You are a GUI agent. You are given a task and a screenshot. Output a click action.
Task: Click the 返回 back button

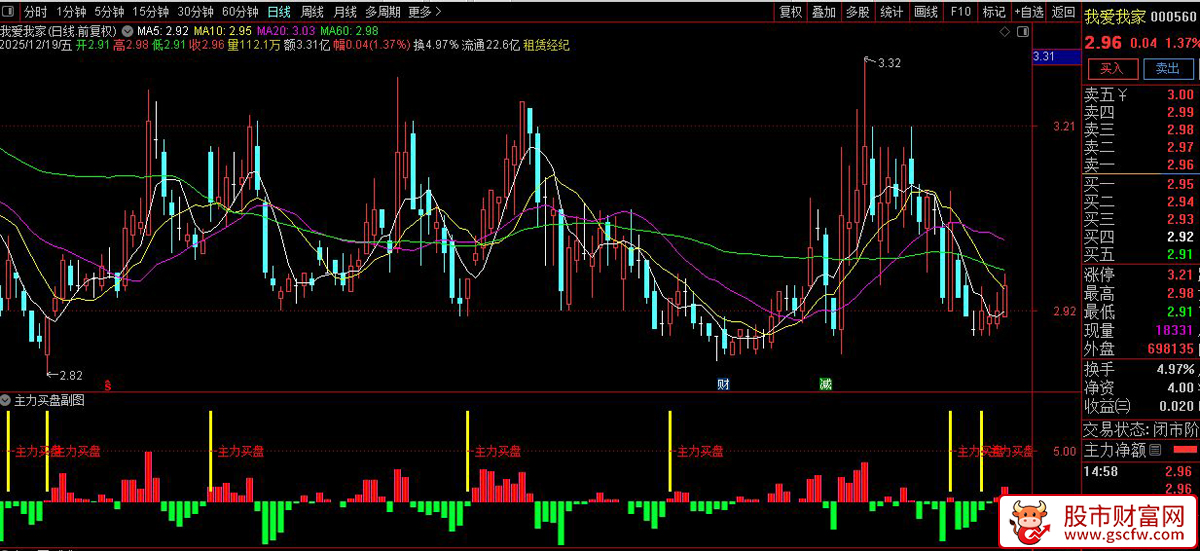click(x=1063, y=12)
